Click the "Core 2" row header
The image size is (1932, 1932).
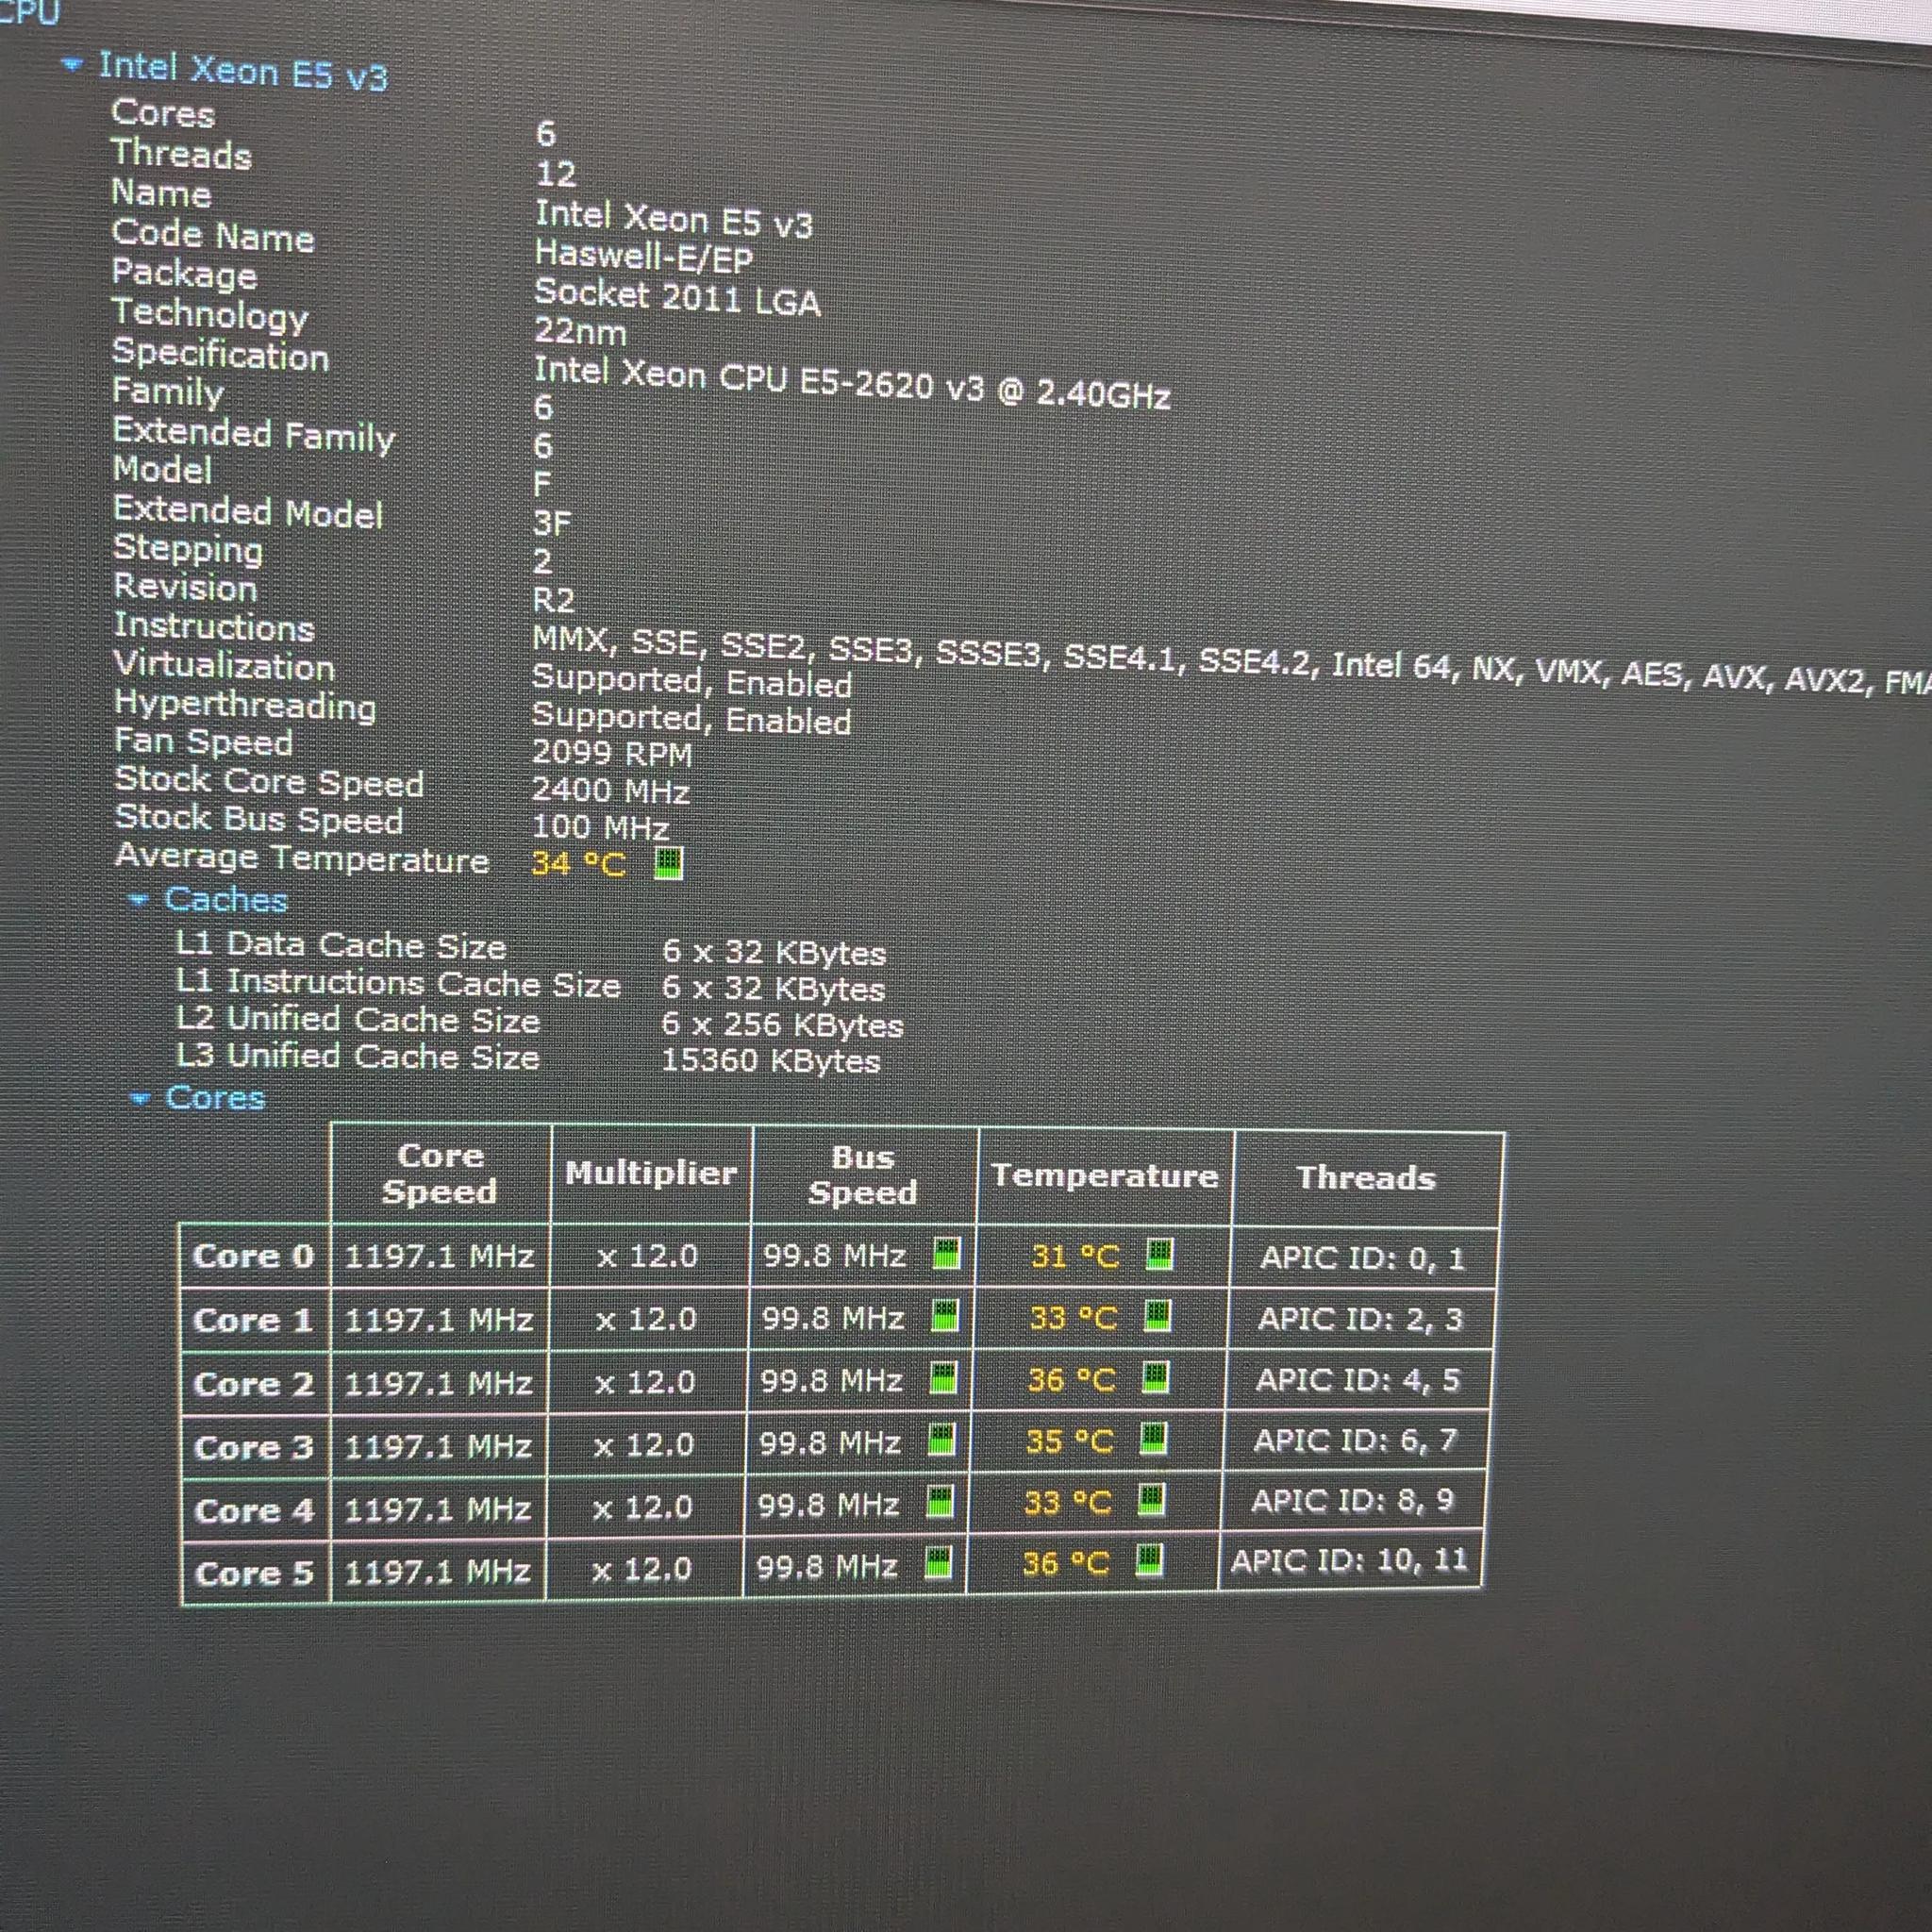pos(254,1384)
